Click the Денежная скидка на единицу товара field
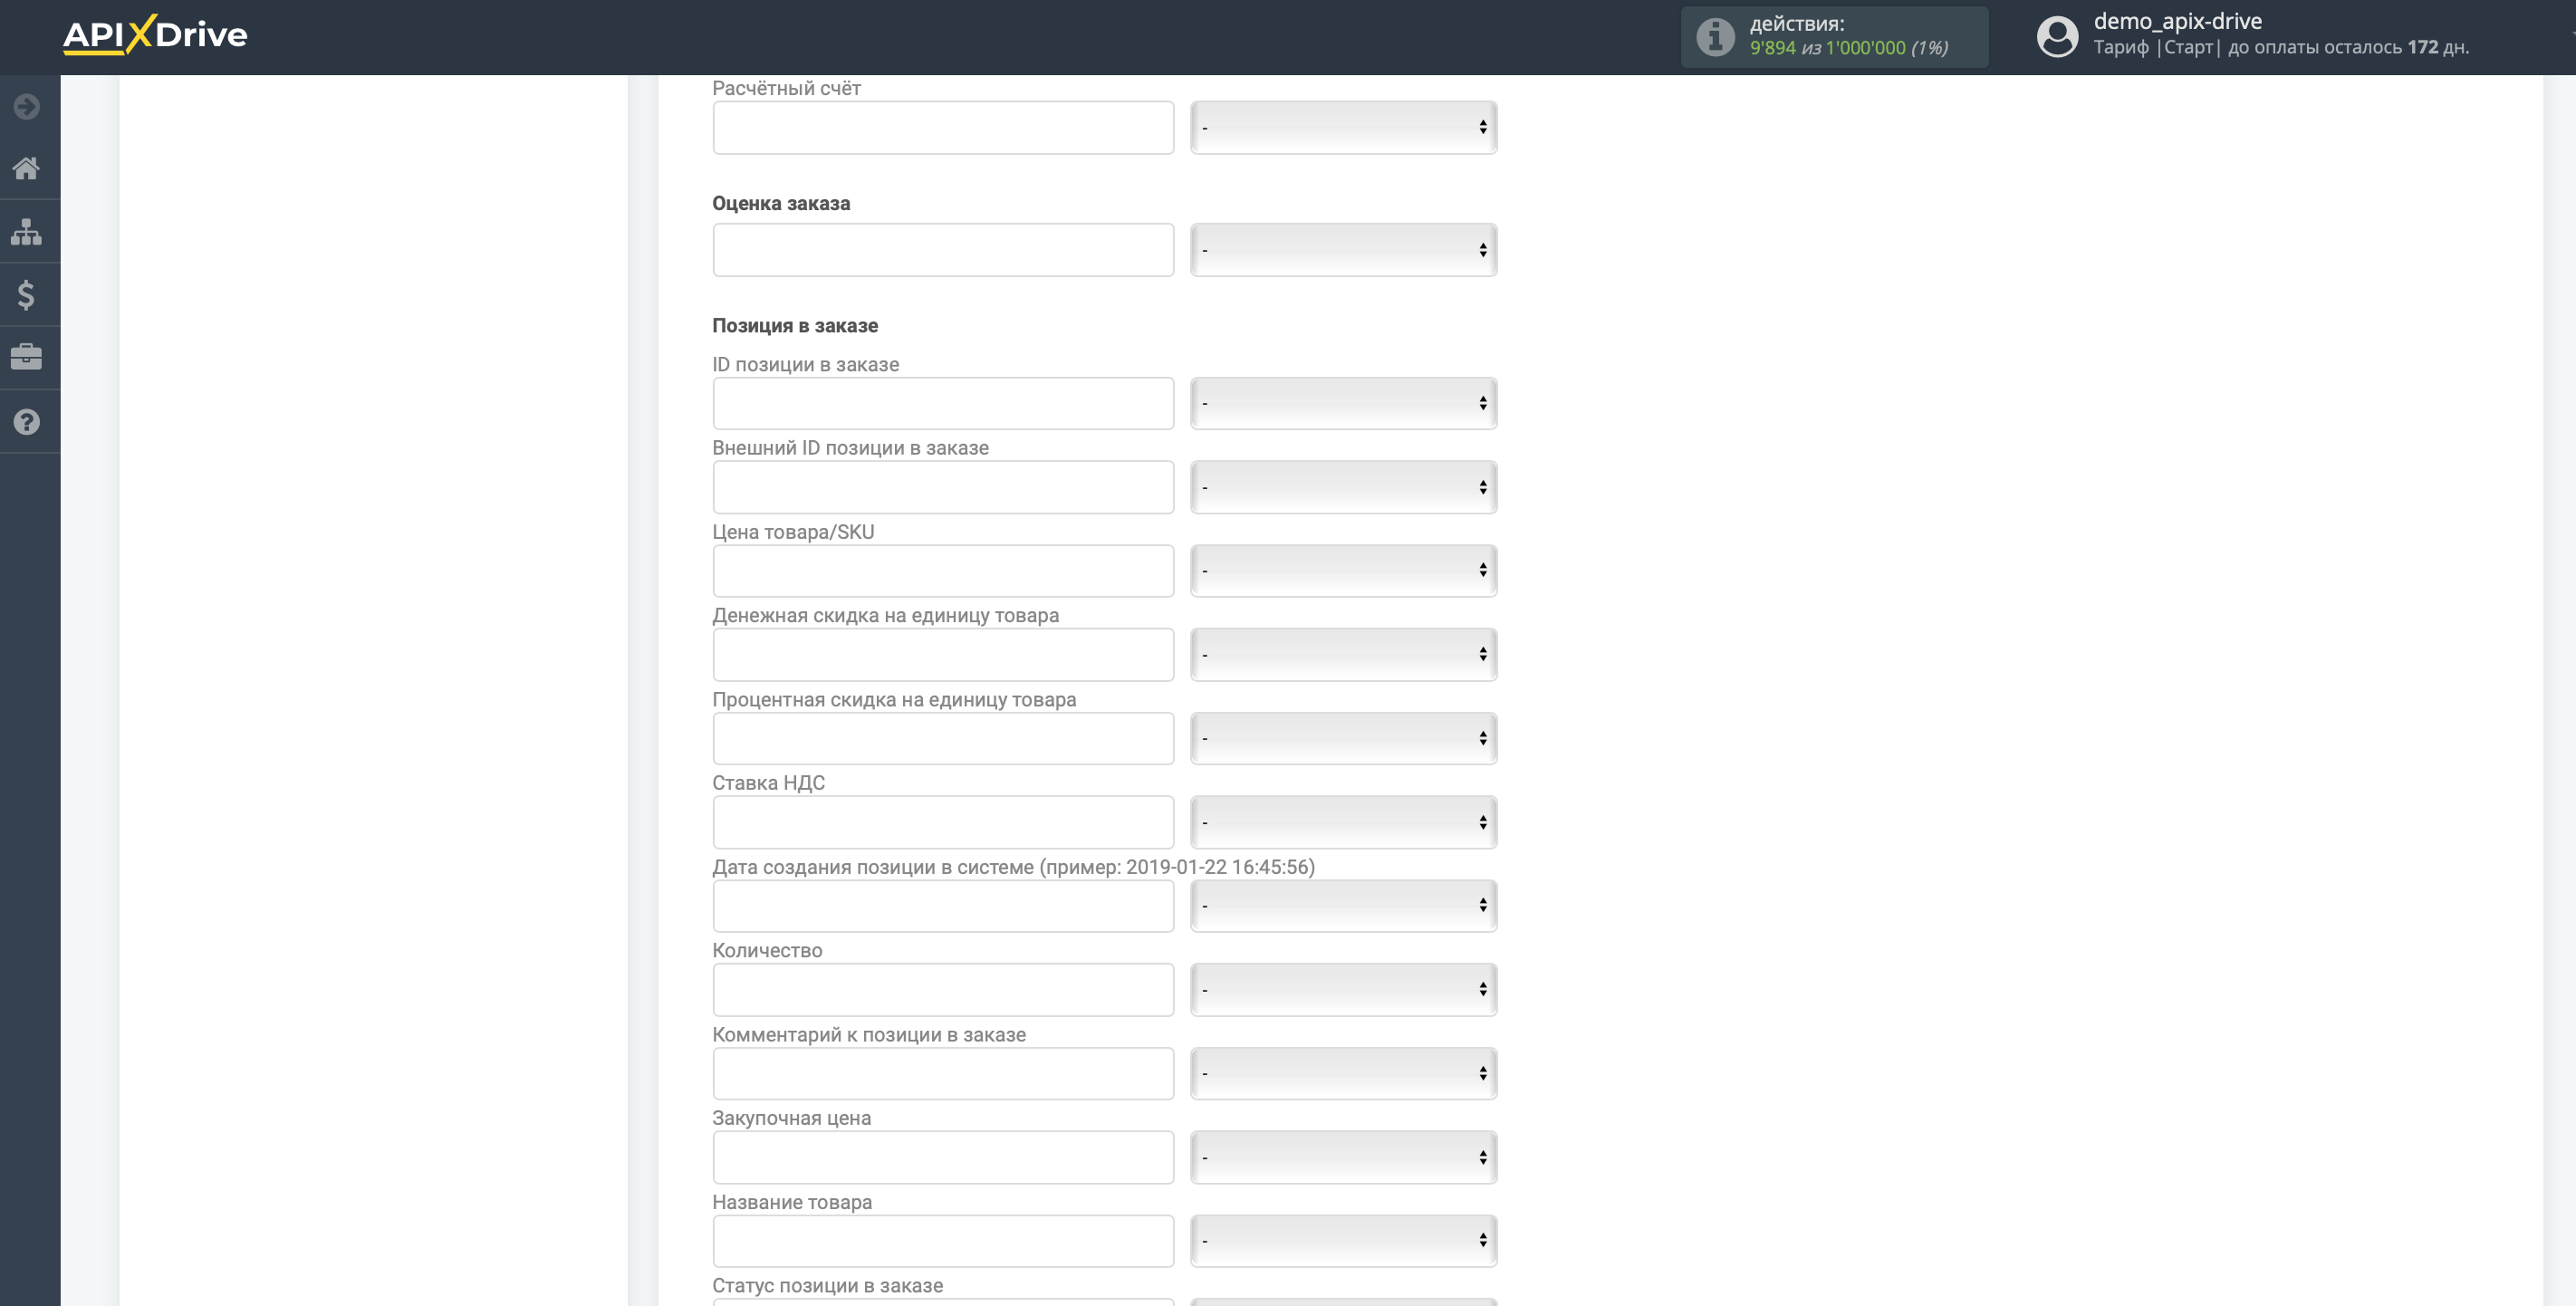The image size is (2576, 1306). 943,654
